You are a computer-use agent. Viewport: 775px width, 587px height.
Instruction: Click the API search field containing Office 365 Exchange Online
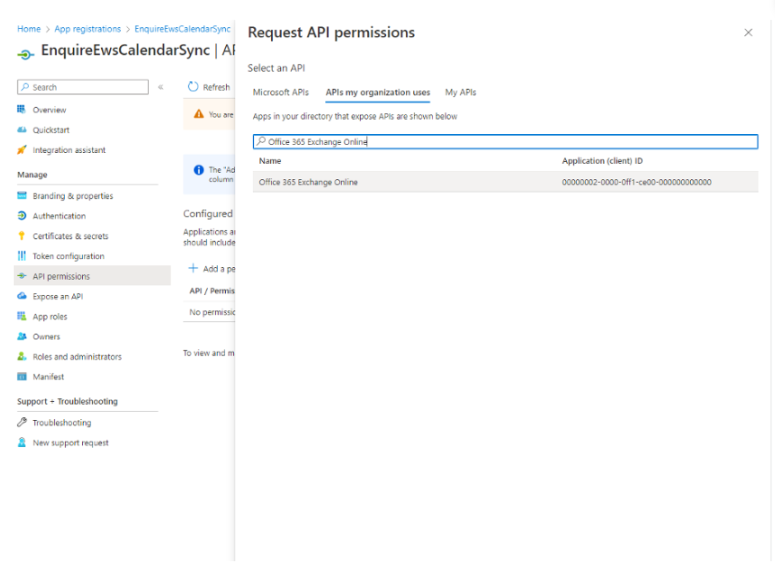[505, 141]
